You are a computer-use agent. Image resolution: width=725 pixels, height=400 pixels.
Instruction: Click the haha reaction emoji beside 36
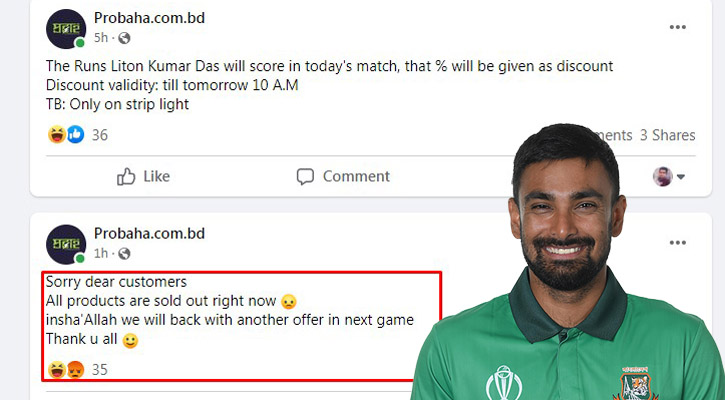pyautogui.click(x=56, y=135)
